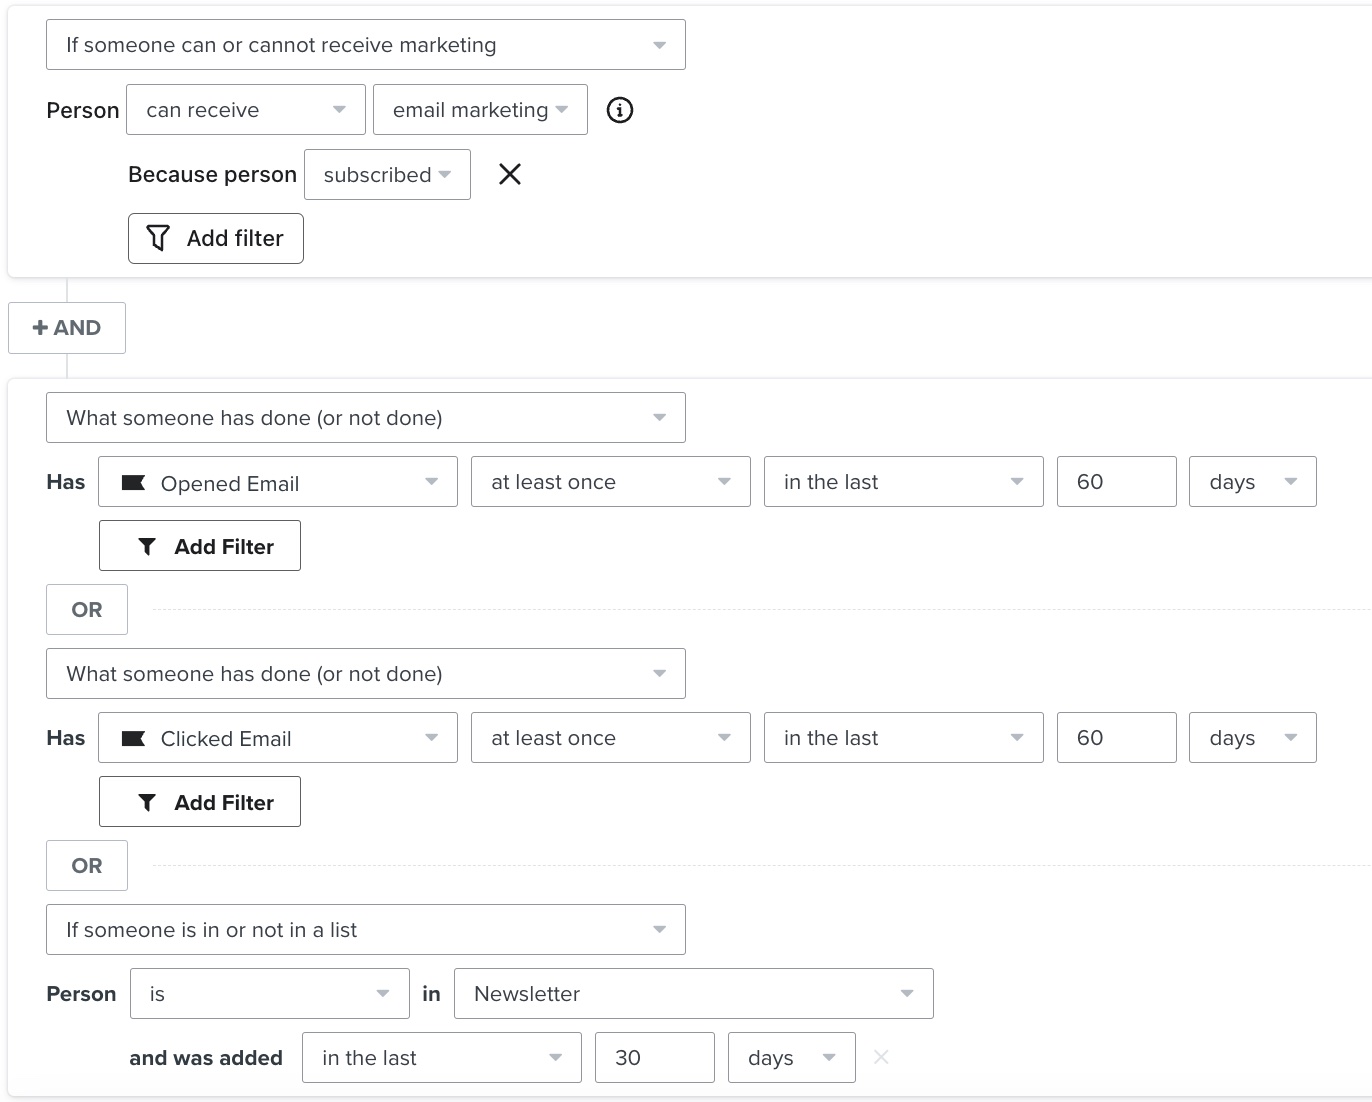
Task: Open the 'email marketing' channel dropdown
Action: (x=480, y=110)
